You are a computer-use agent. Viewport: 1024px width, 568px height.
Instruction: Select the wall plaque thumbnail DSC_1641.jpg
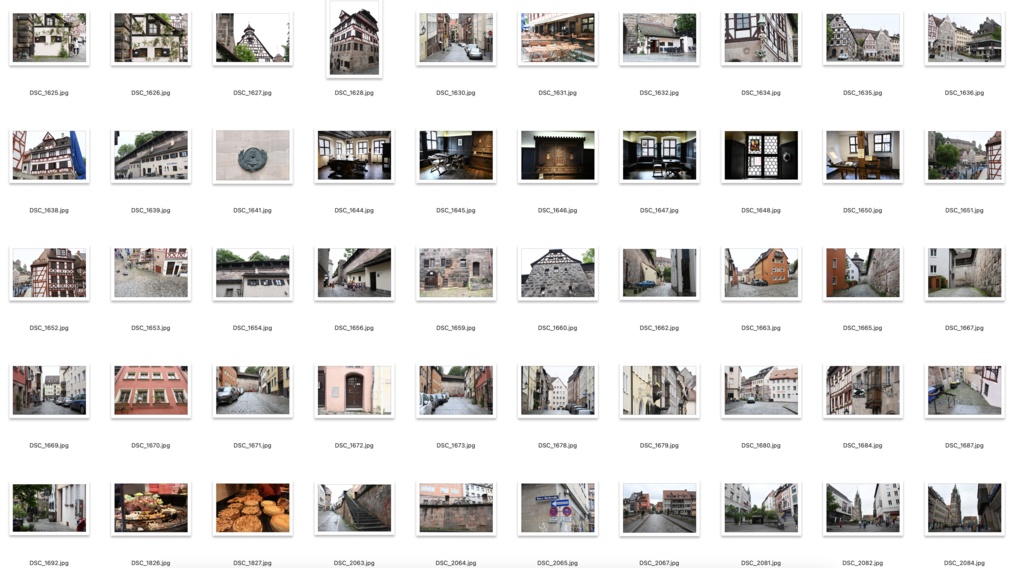(x=252, y=155)
